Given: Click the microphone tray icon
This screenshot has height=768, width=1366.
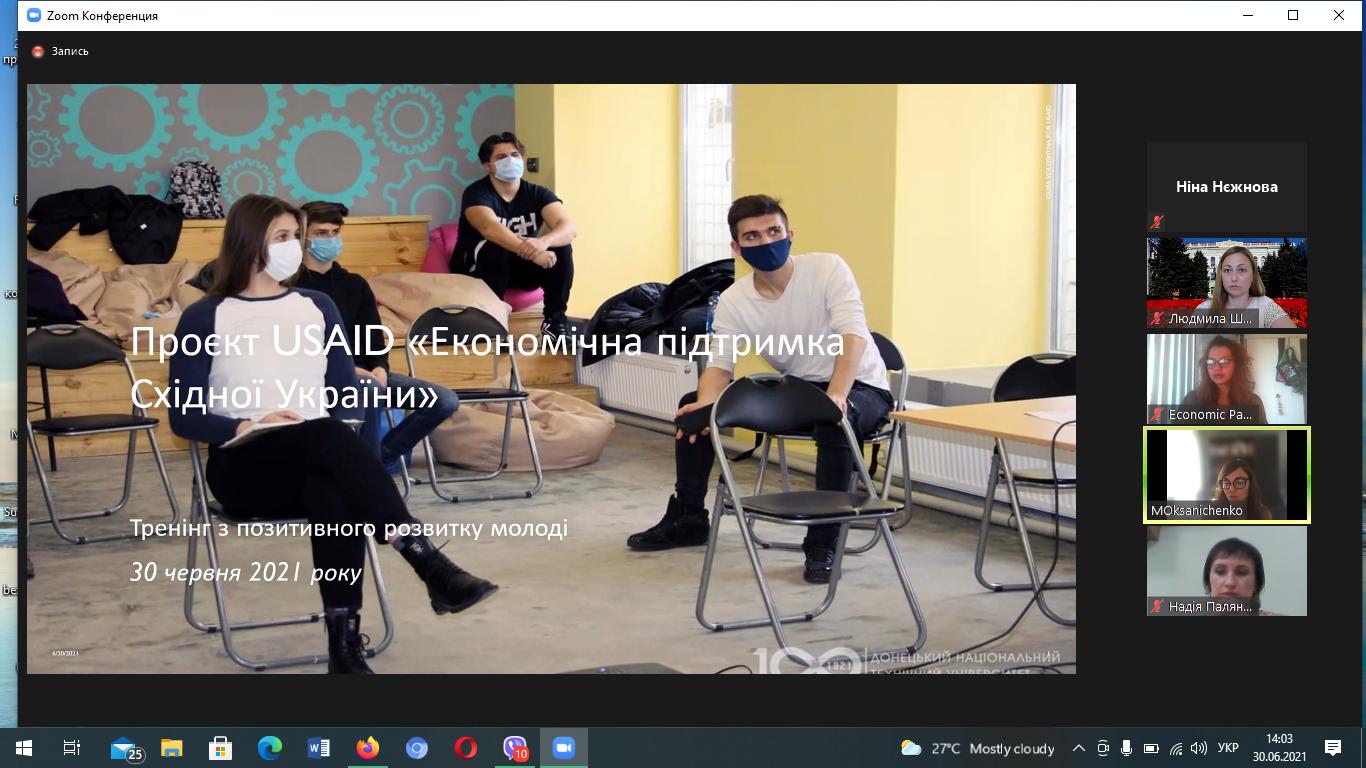Looking at the screenshot, I should (1127, 748).
